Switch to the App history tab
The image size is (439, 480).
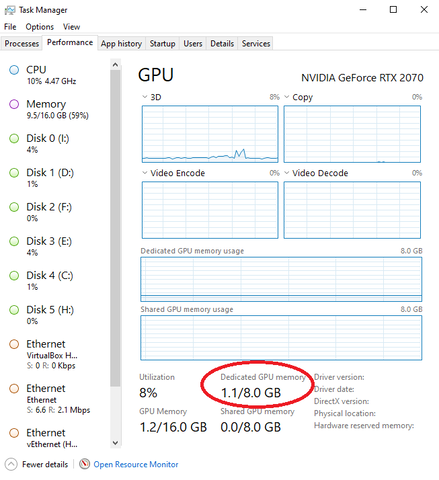[121, 44]
